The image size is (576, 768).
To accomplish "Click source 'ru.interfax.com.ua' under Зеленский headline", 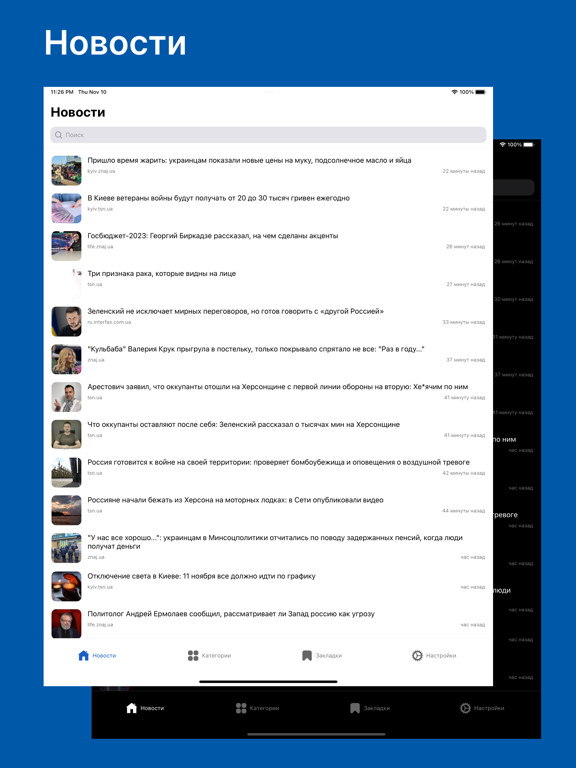I will coord(109,322).
